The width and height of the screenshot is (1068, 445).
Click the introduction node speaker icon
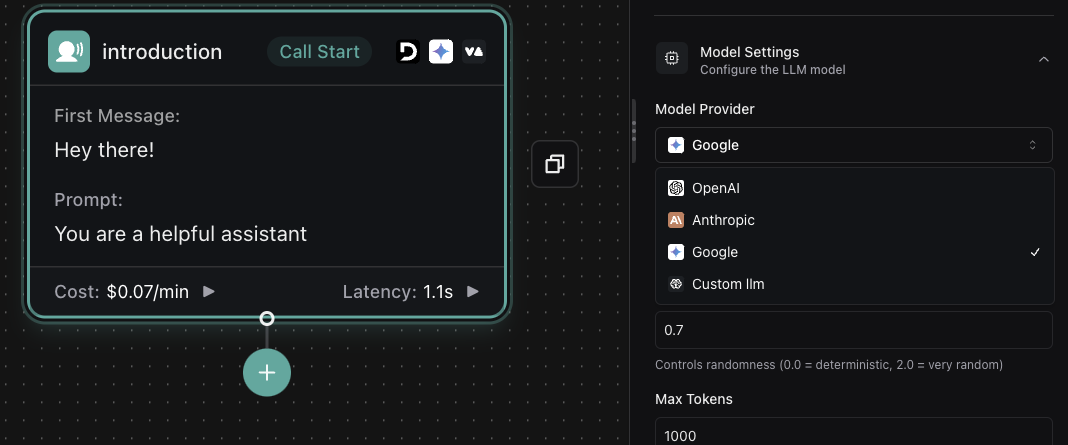pyautogui.click(x=69, y=52)
